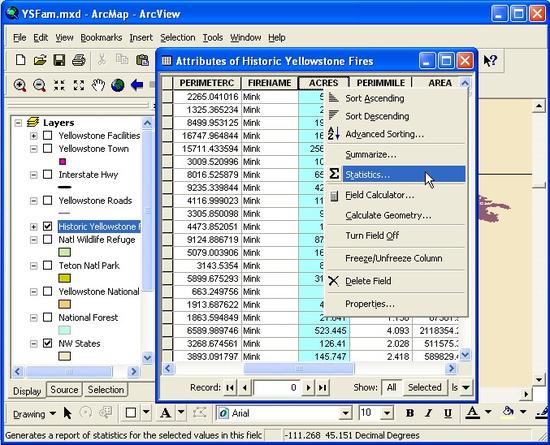Enable the Yellowstone Roads layer checkbox

[x=48, y=200]
